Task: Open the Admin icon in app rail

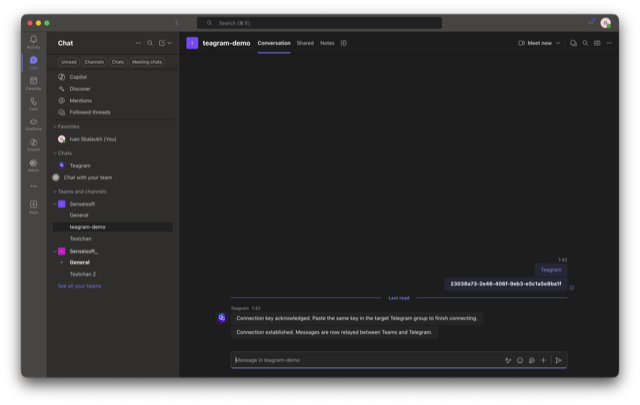Action: pyautogui.click(x=33, y=165)
